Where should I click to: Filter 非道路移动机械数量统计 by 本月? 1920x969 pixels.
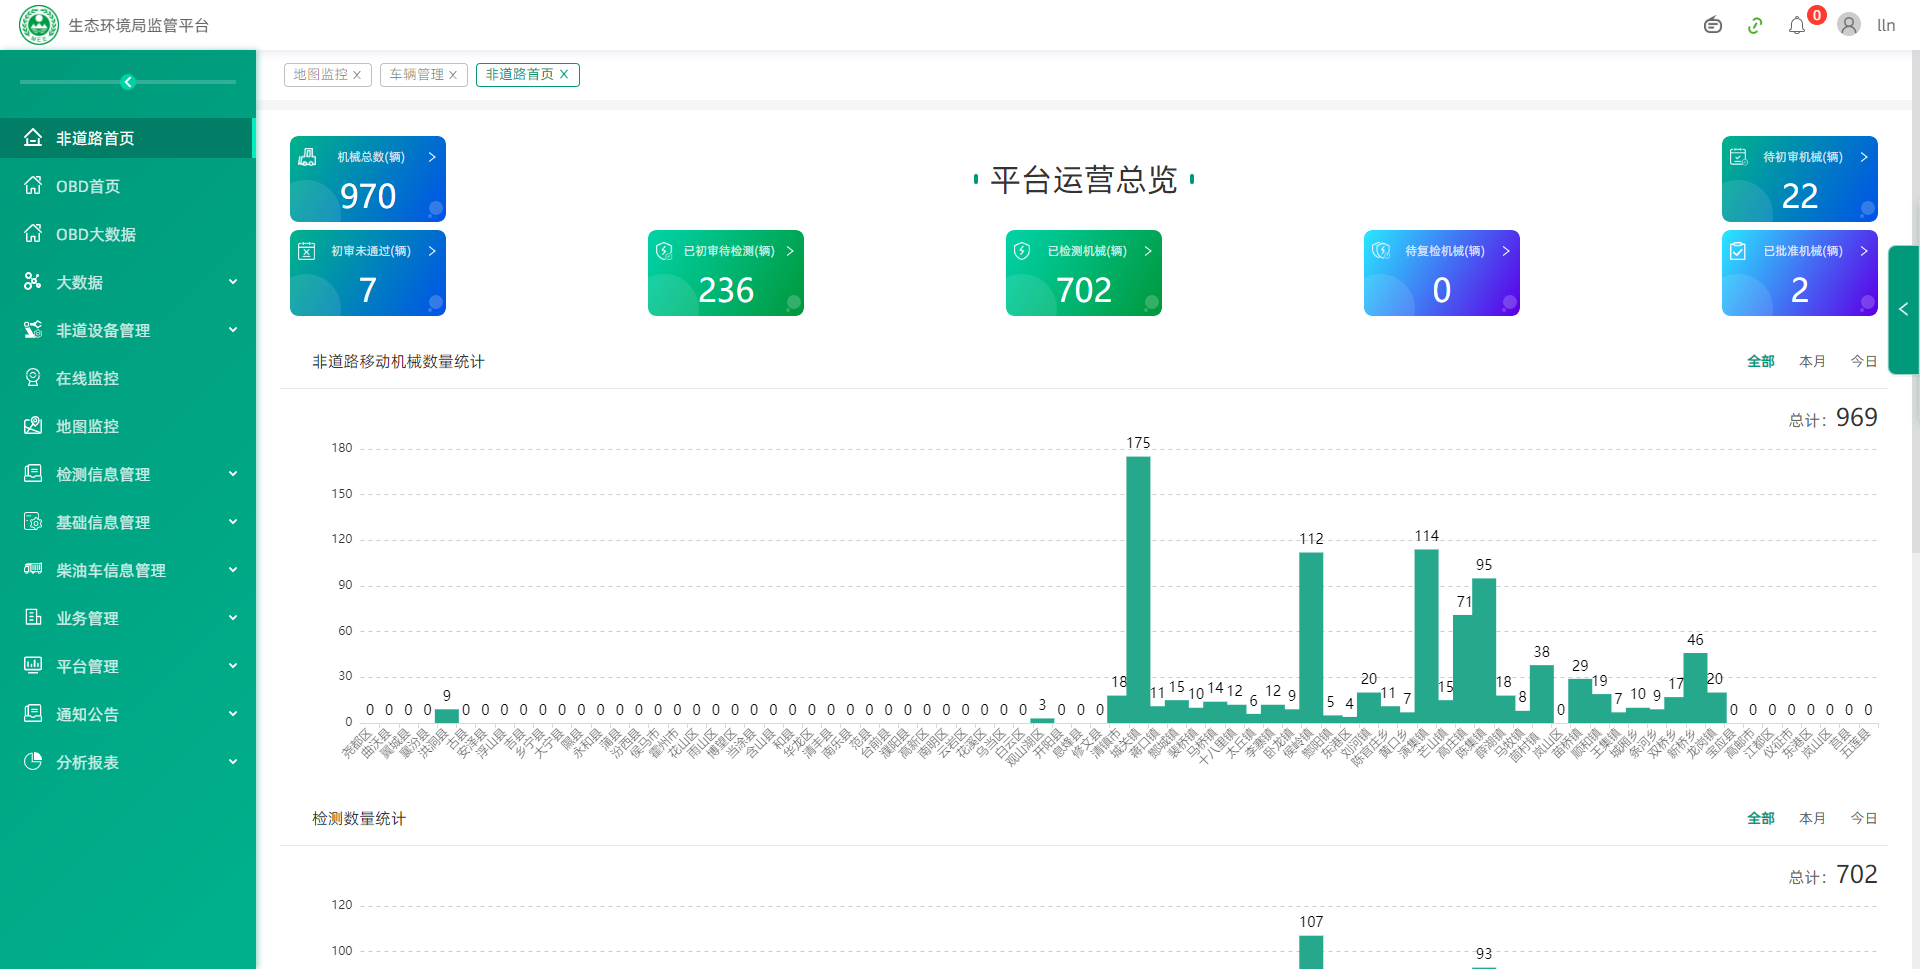1812,362
